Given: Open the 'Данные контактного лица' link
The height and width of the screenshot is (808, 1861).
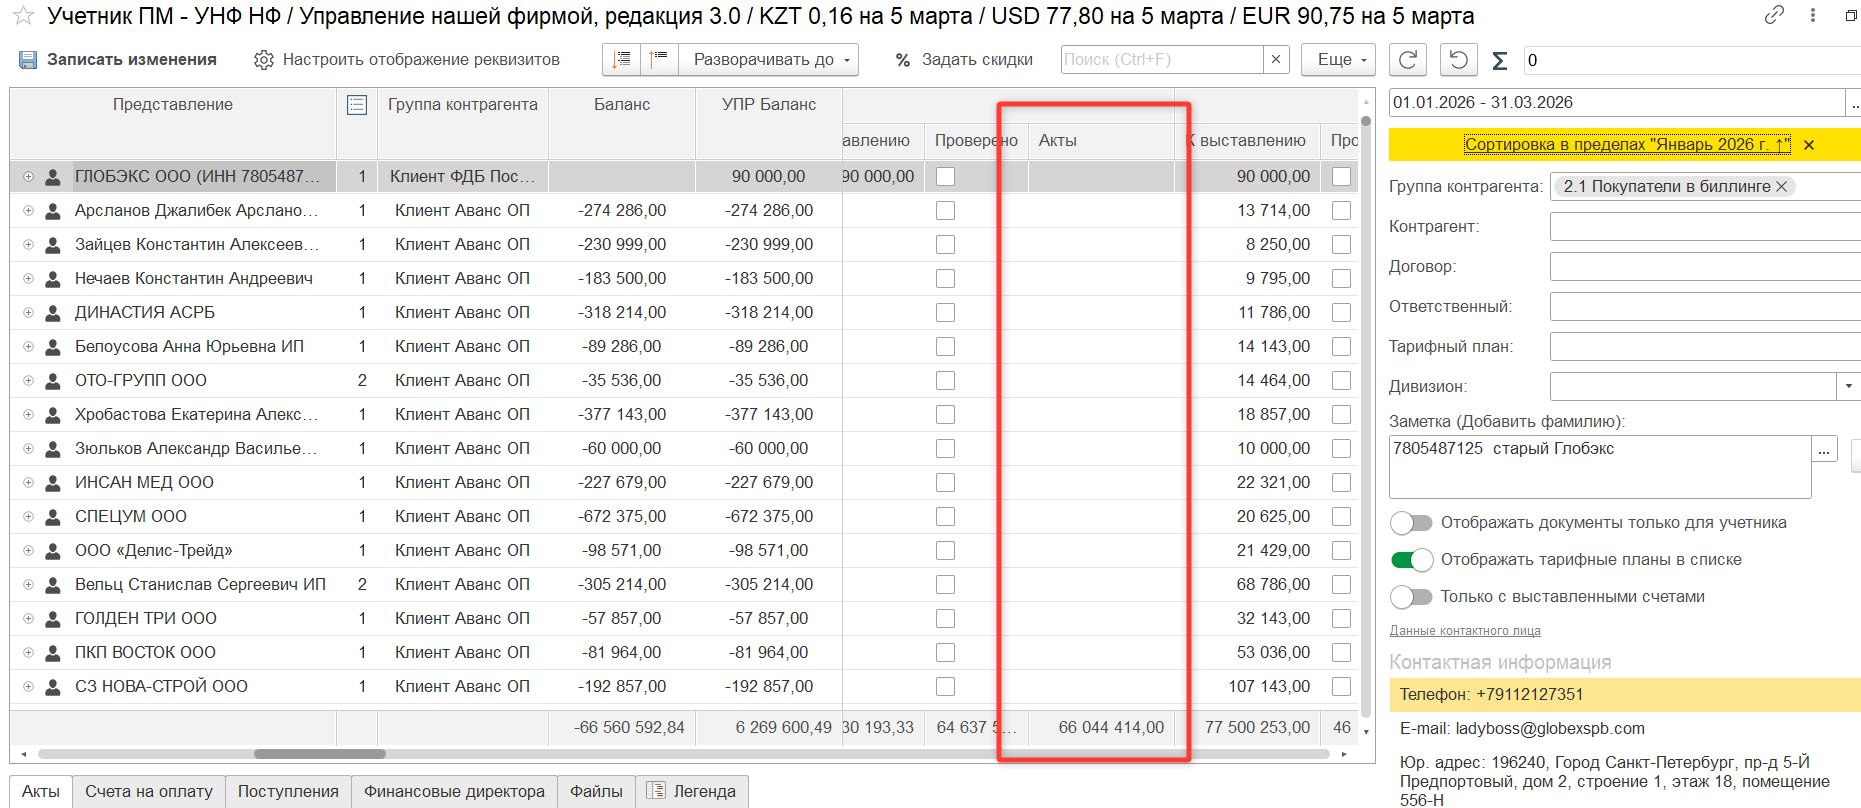Looking at the screenshot, I should 1464,631.
